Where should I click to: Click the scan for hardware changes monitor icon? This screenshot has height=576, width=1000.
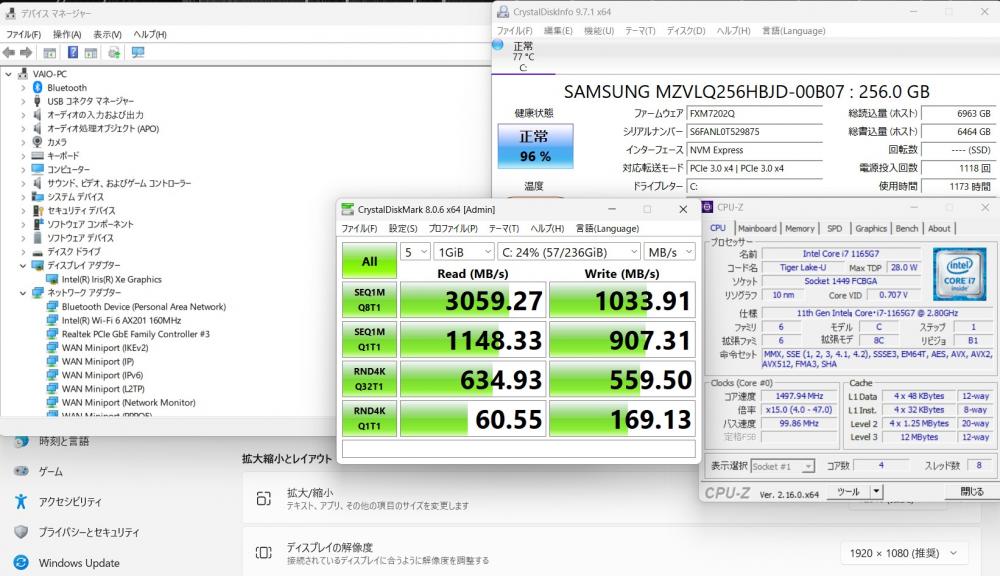pyautogui.click(x=137, y=52)
